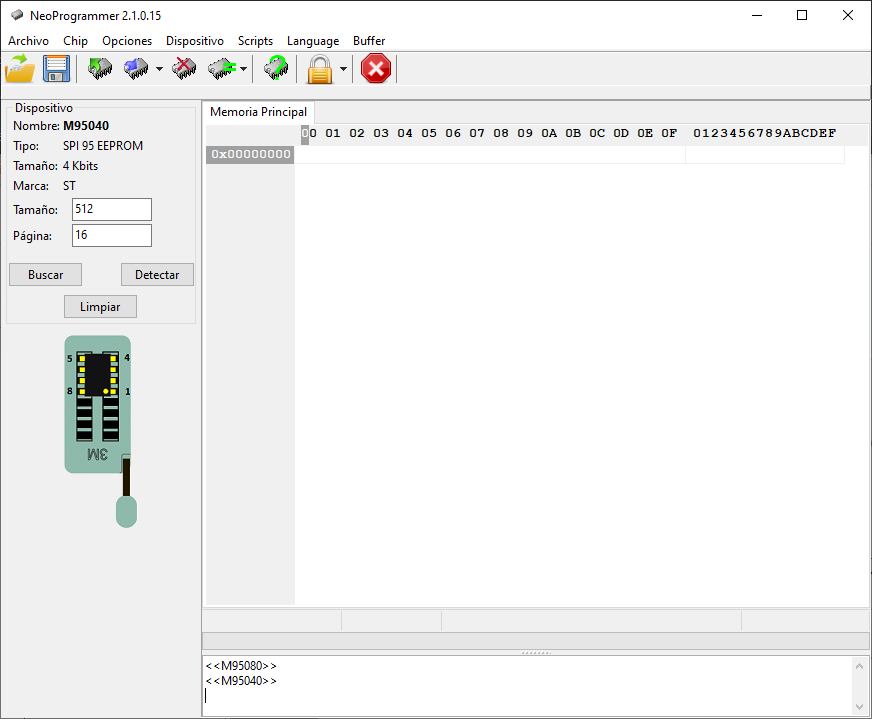Click the 00 hex column header
Viewport: 872px width, 719px height.
(309, 133)
